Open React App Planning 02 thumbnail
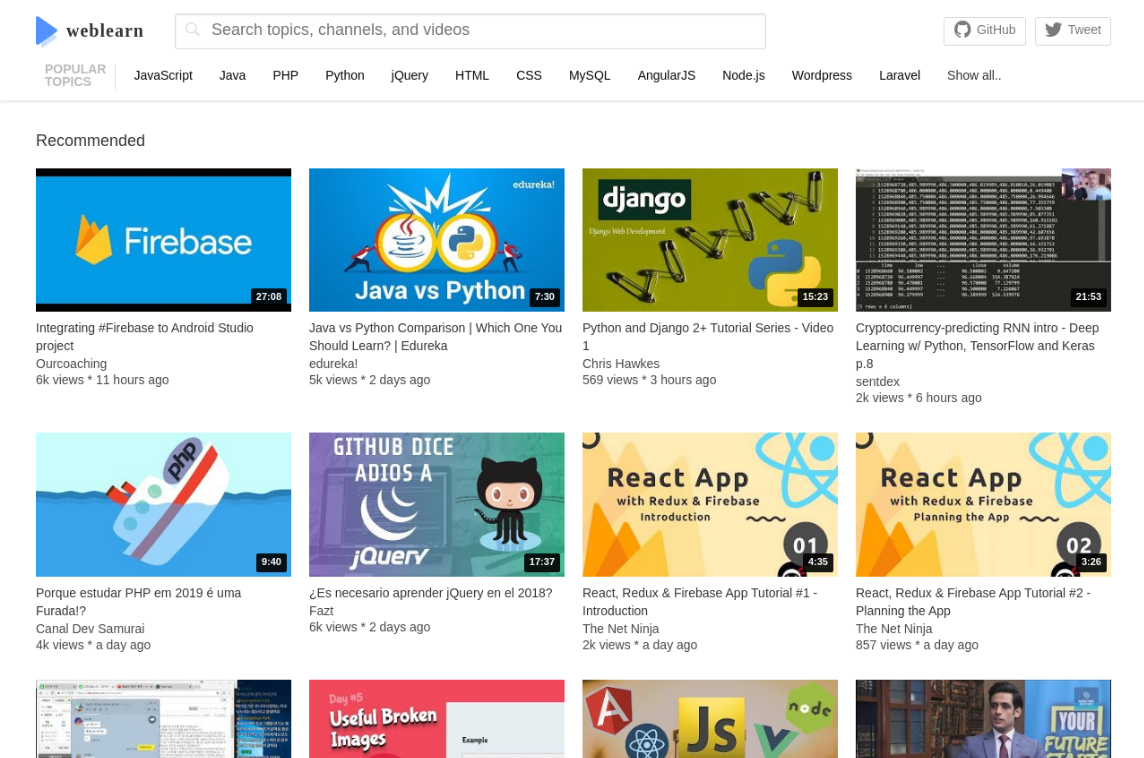 pos(983,505)
